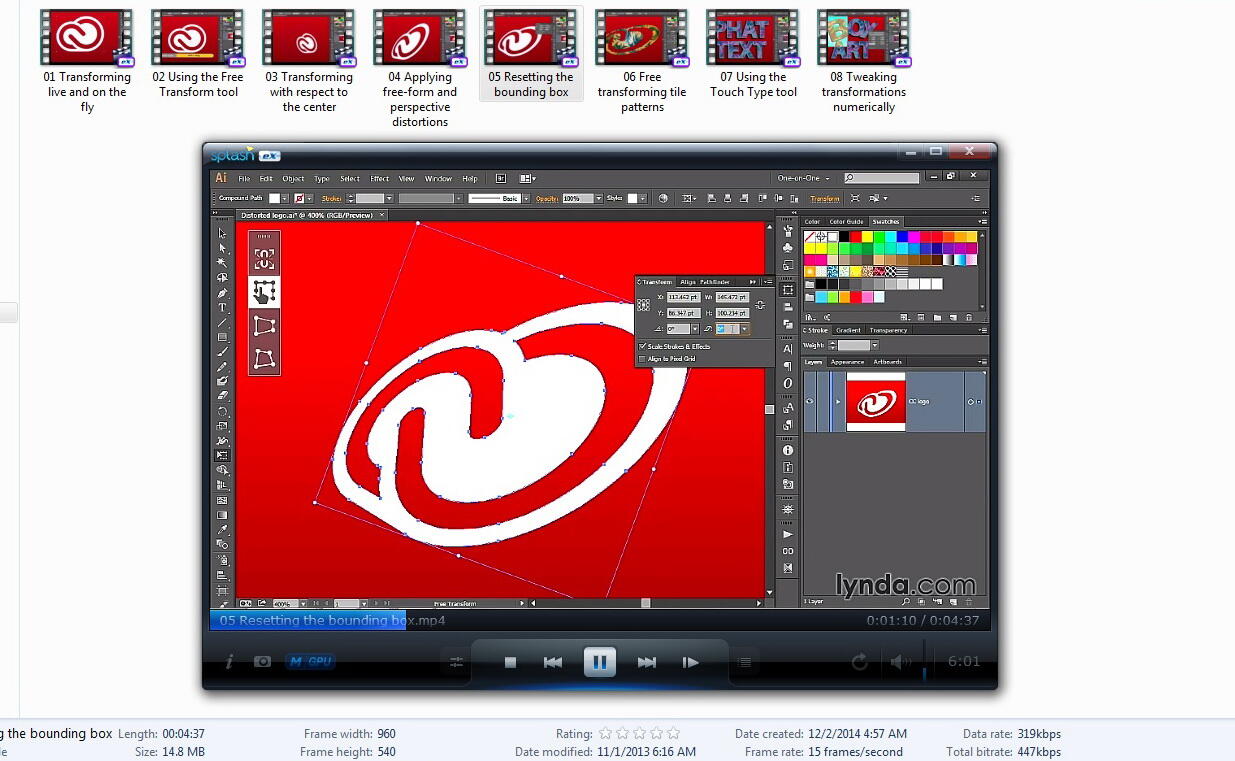Take a snapshot with the camera icon

click(x=262, y=661)
